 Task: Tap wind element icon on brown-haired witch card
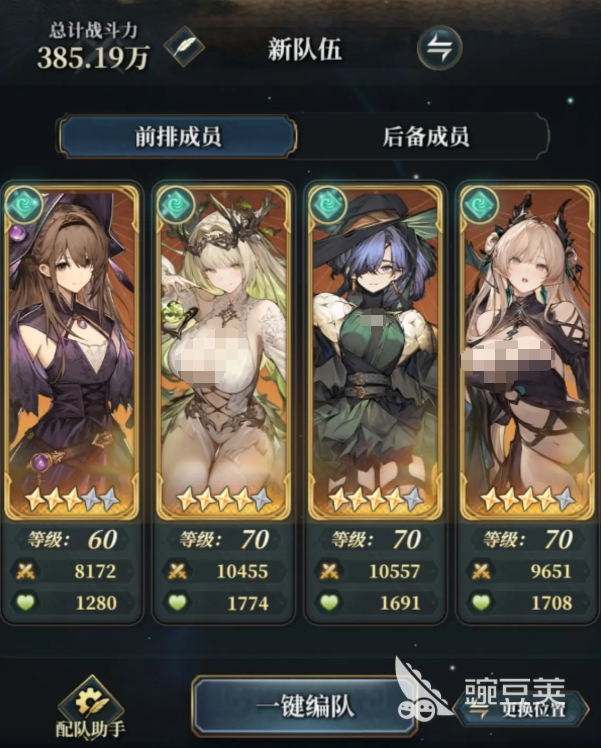click(23, 205)
